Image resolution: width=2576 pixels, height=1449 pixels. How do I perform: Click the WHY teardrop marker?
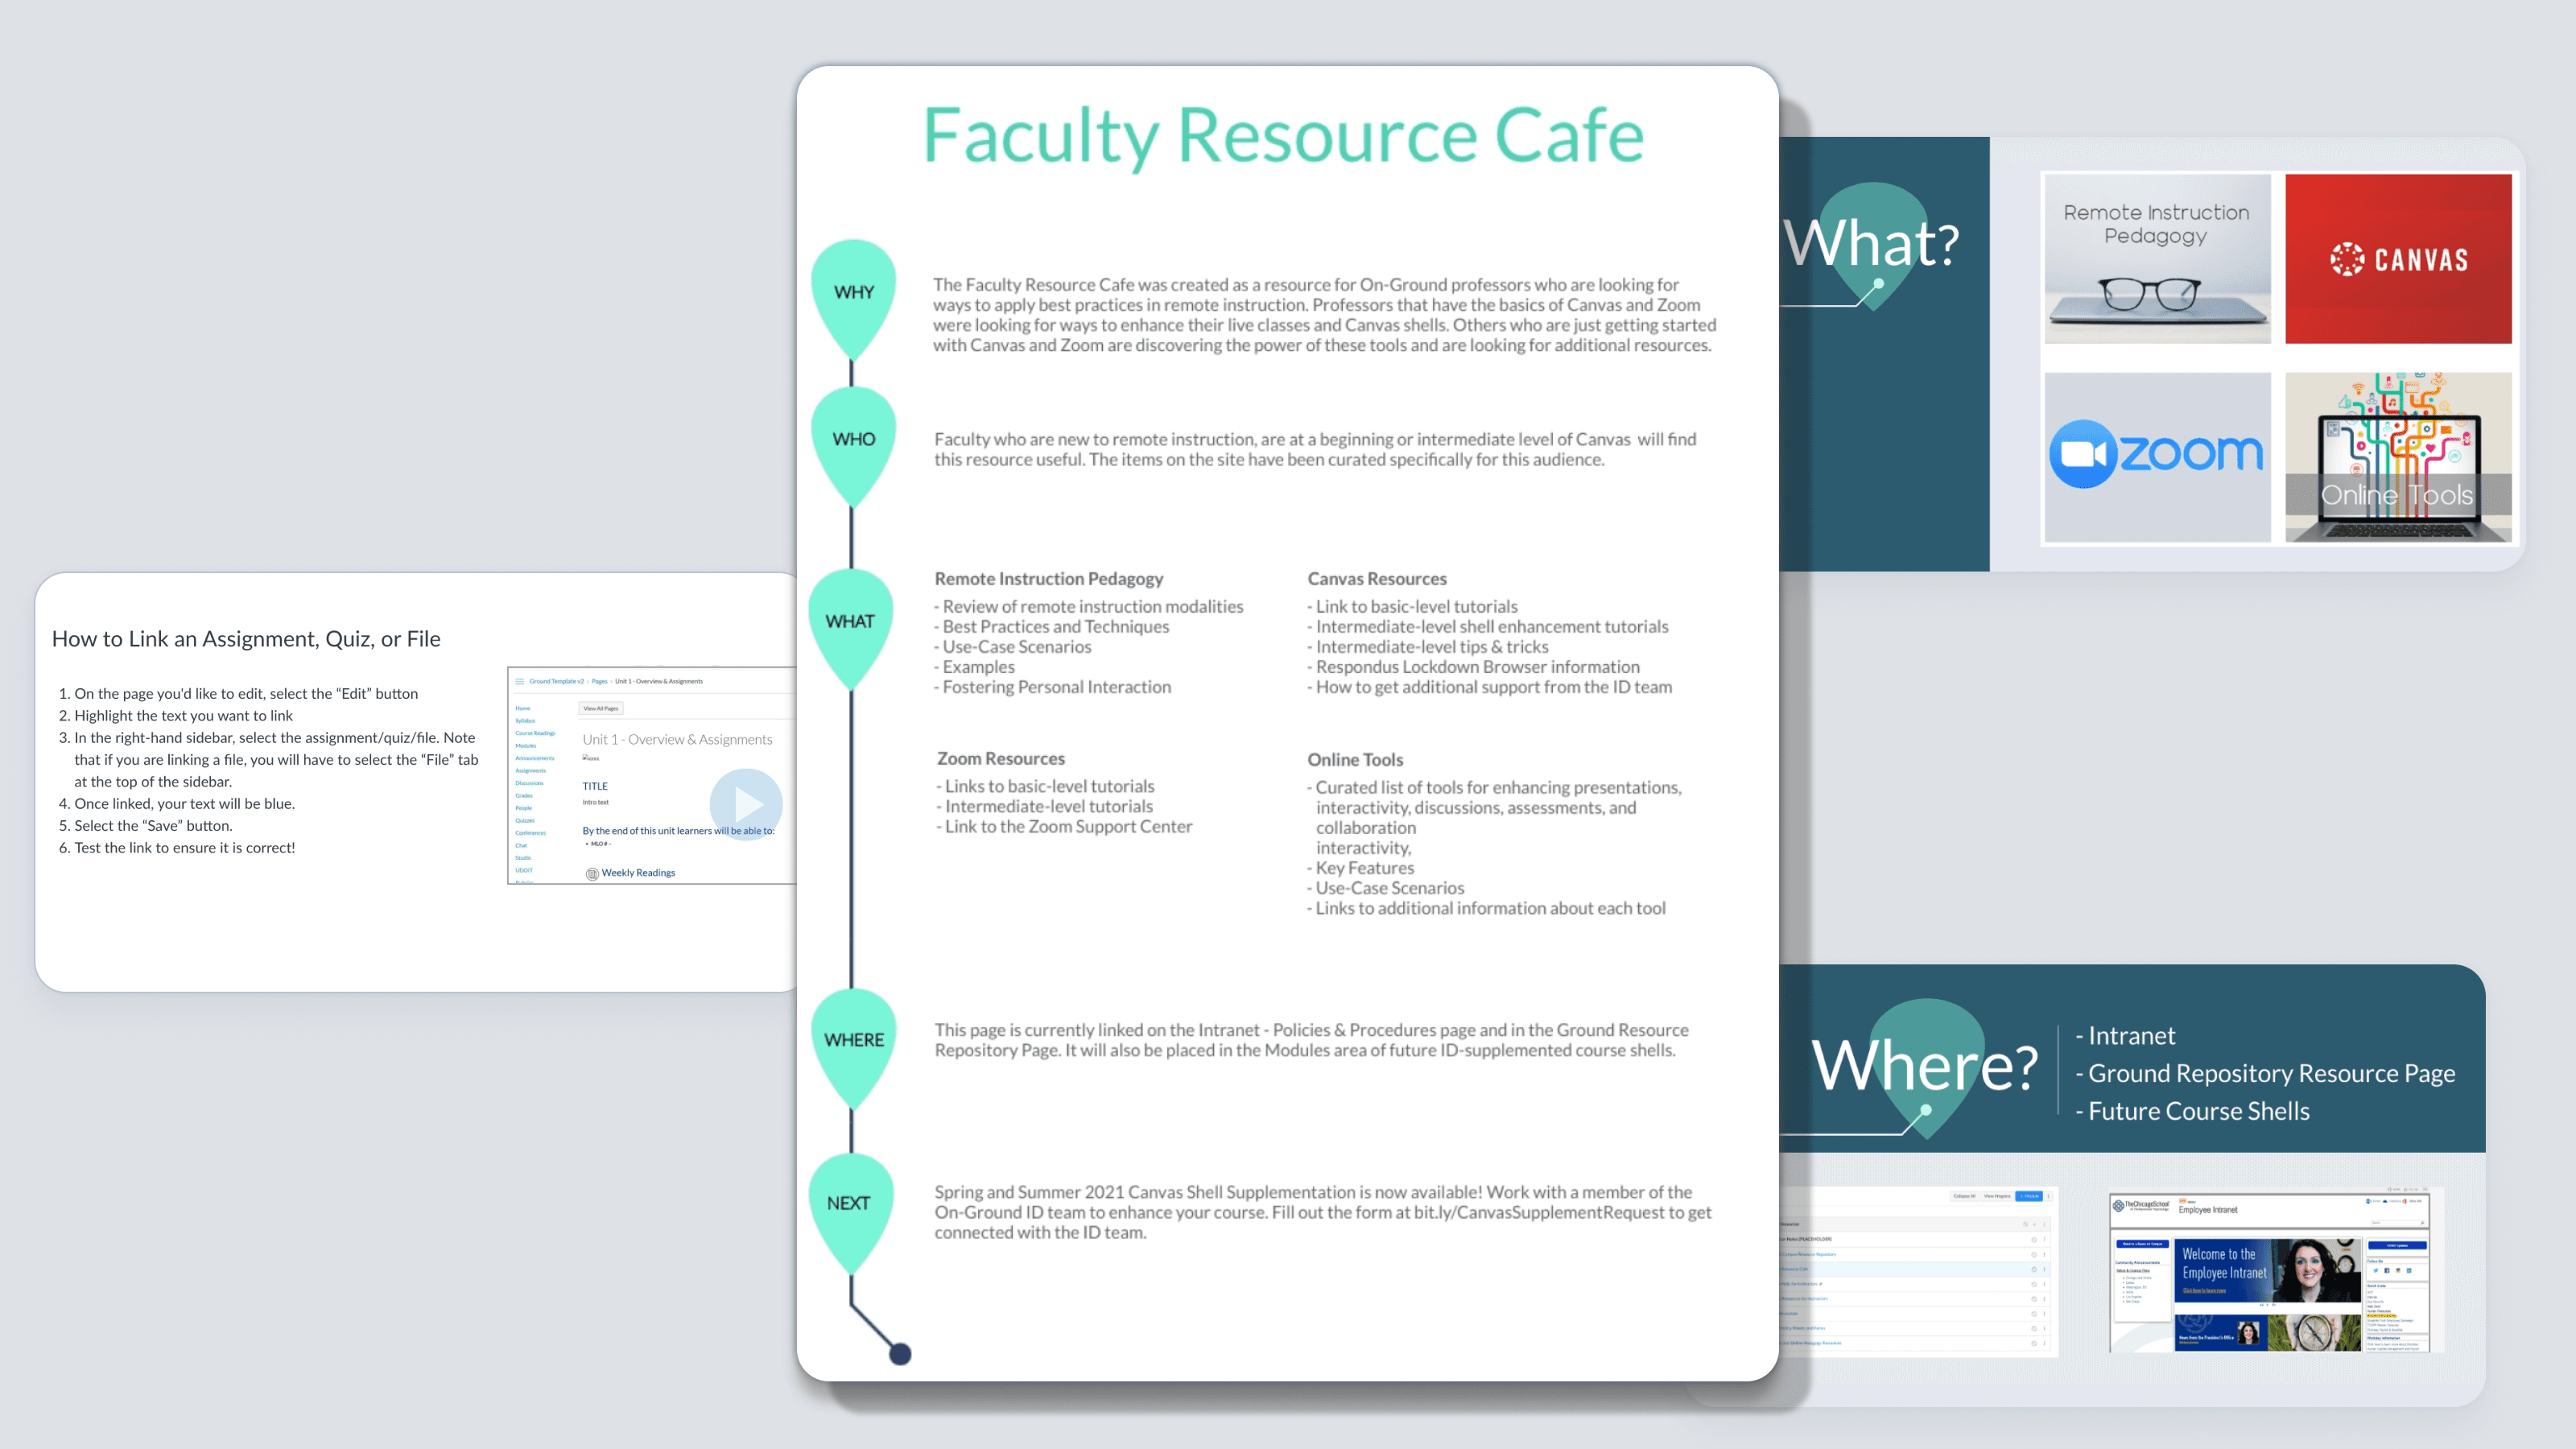(853, 293)
